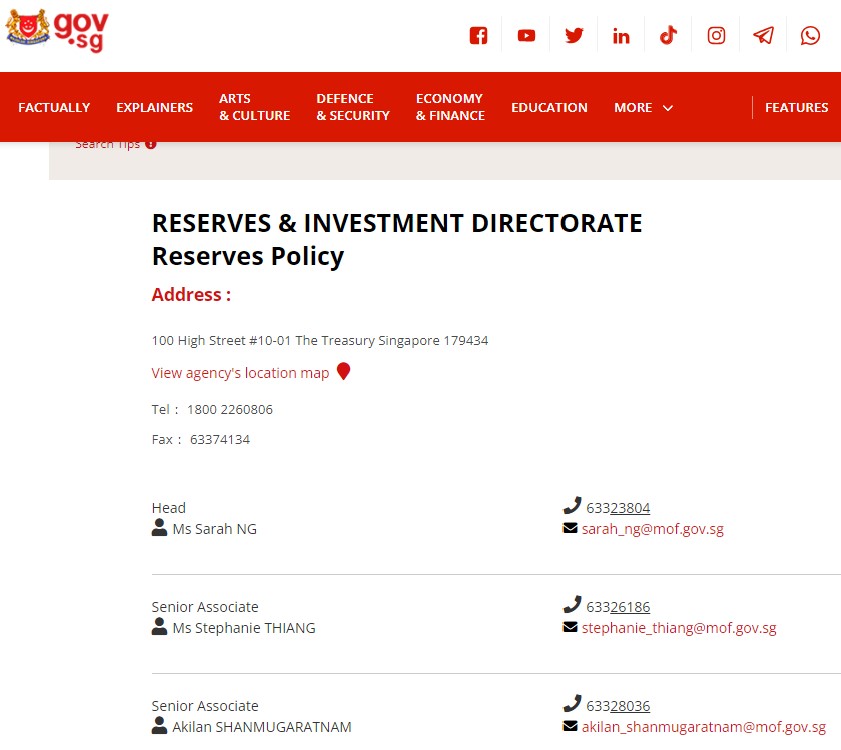The height and width of the screenshot is (750, 841).
Task: Click person icon next to Akilan SHANMUGARATNAM
Action: point(159,725)
